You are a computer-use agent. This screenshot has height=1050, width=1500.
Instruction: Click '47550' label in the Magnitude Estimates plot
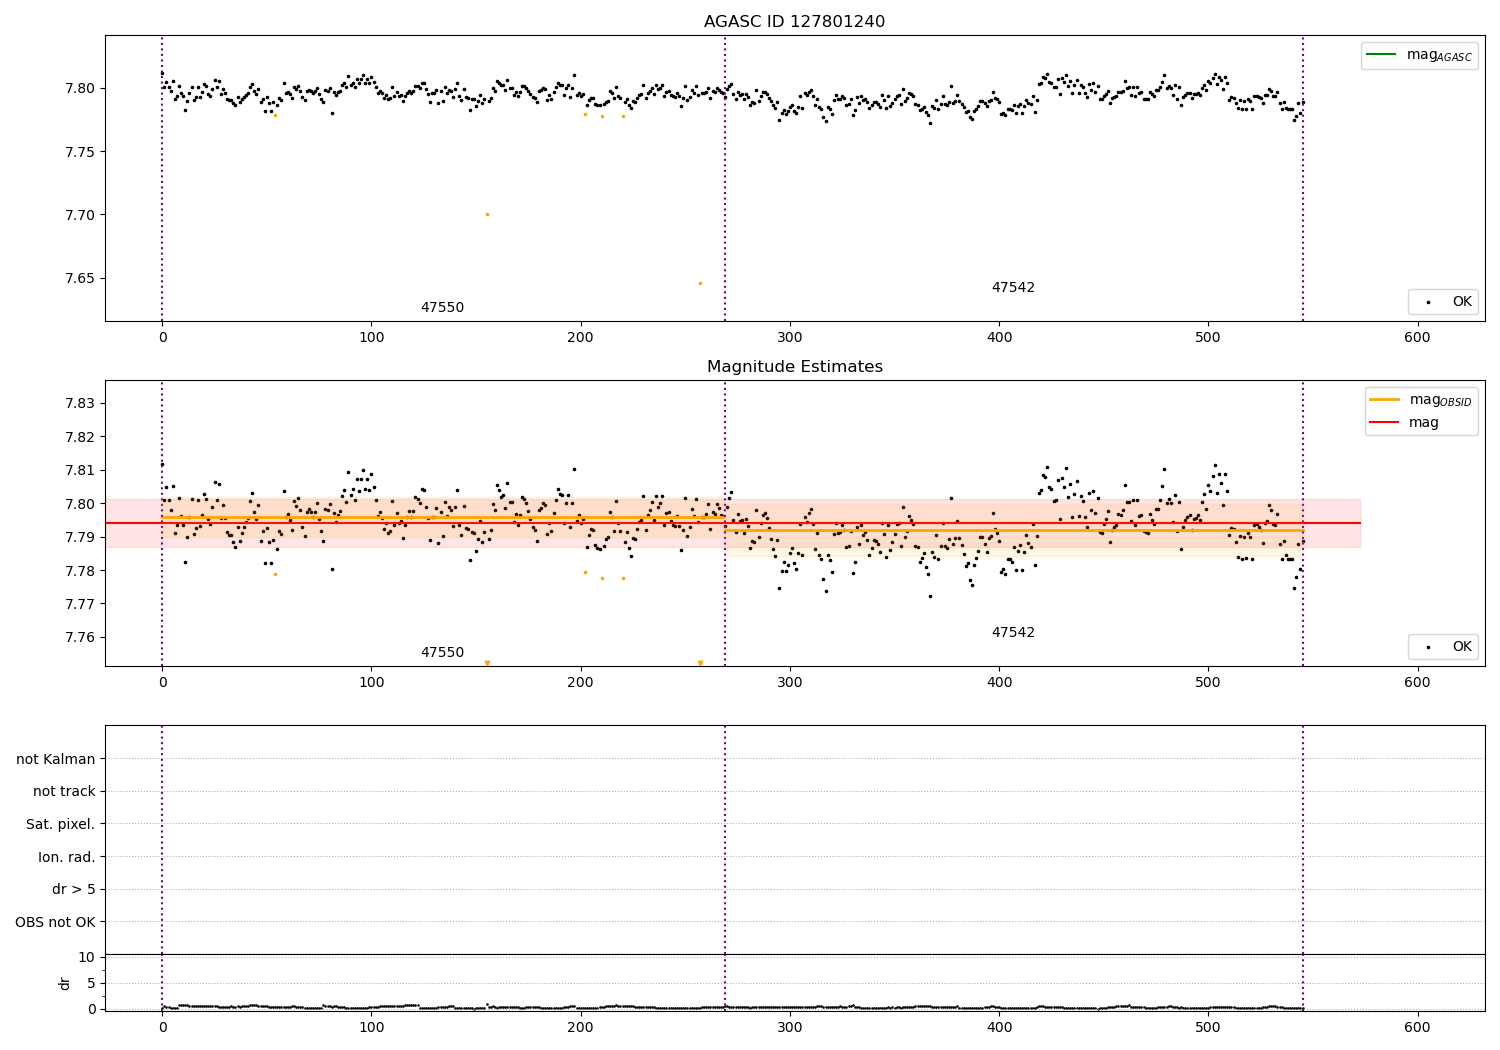(442, 653)
